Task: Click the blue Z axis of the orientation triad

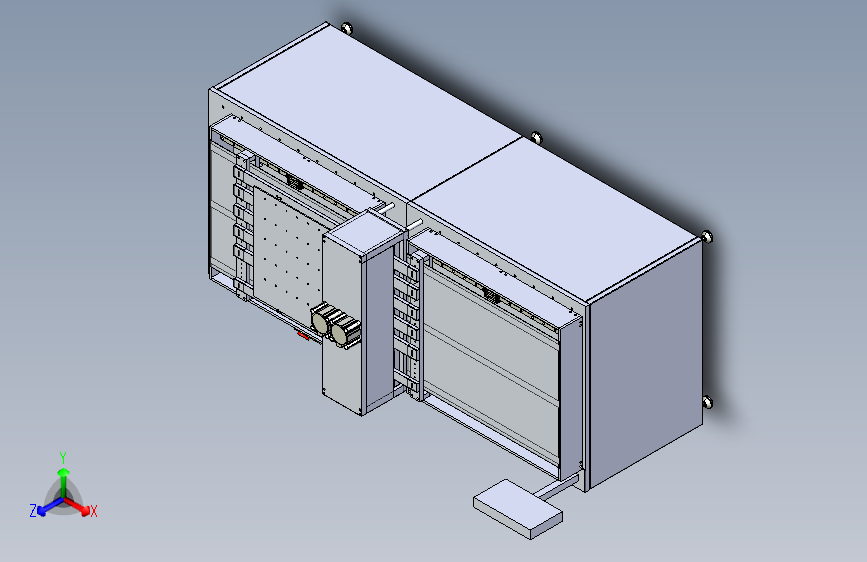Action: tap(49, 507)
